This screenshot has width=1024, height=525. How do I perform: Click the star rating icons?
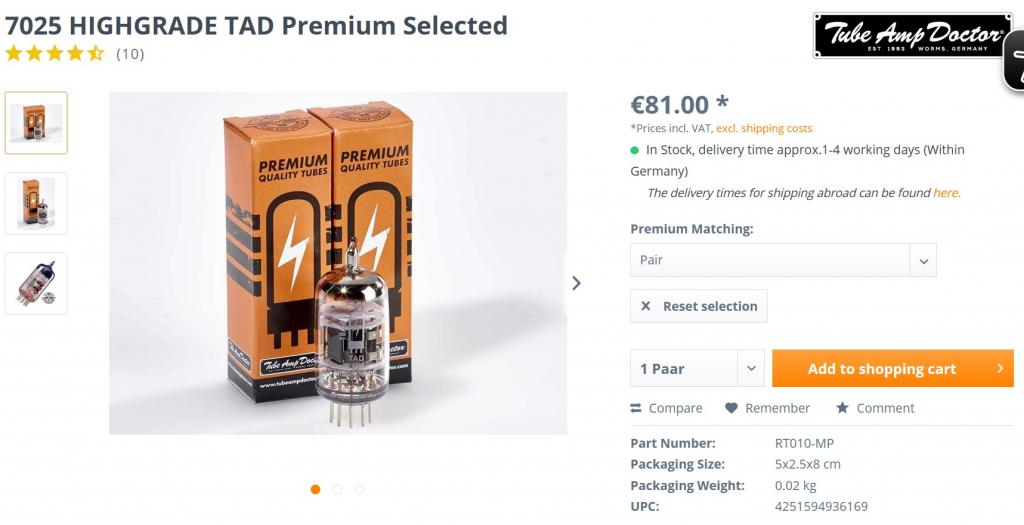55,54
